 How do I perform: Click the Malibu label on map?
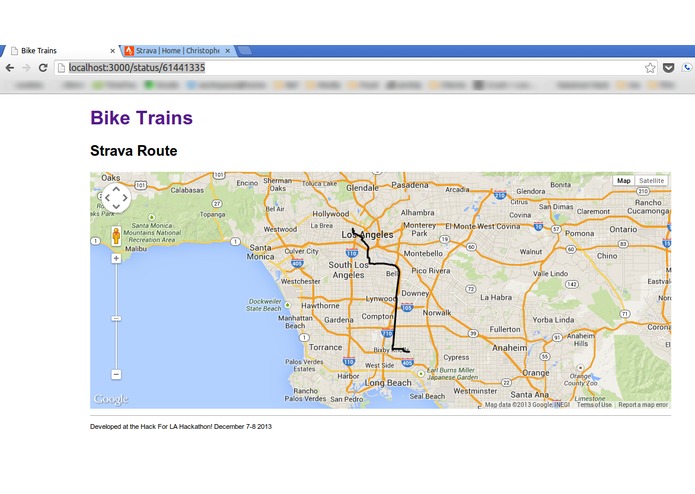[x=136, y=249]
